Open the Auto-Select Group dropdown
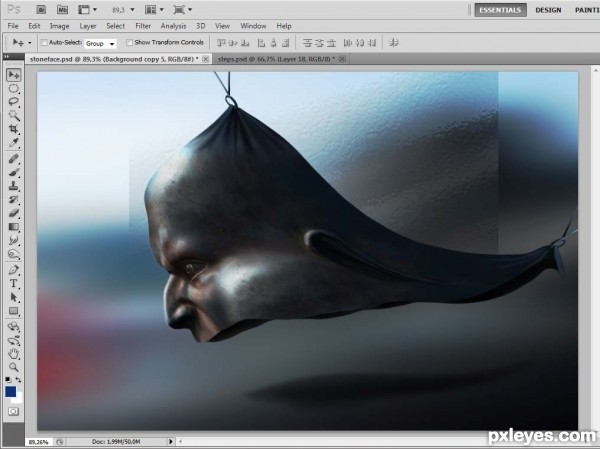The height and width of the screenshot is (449, 600). 100,43
